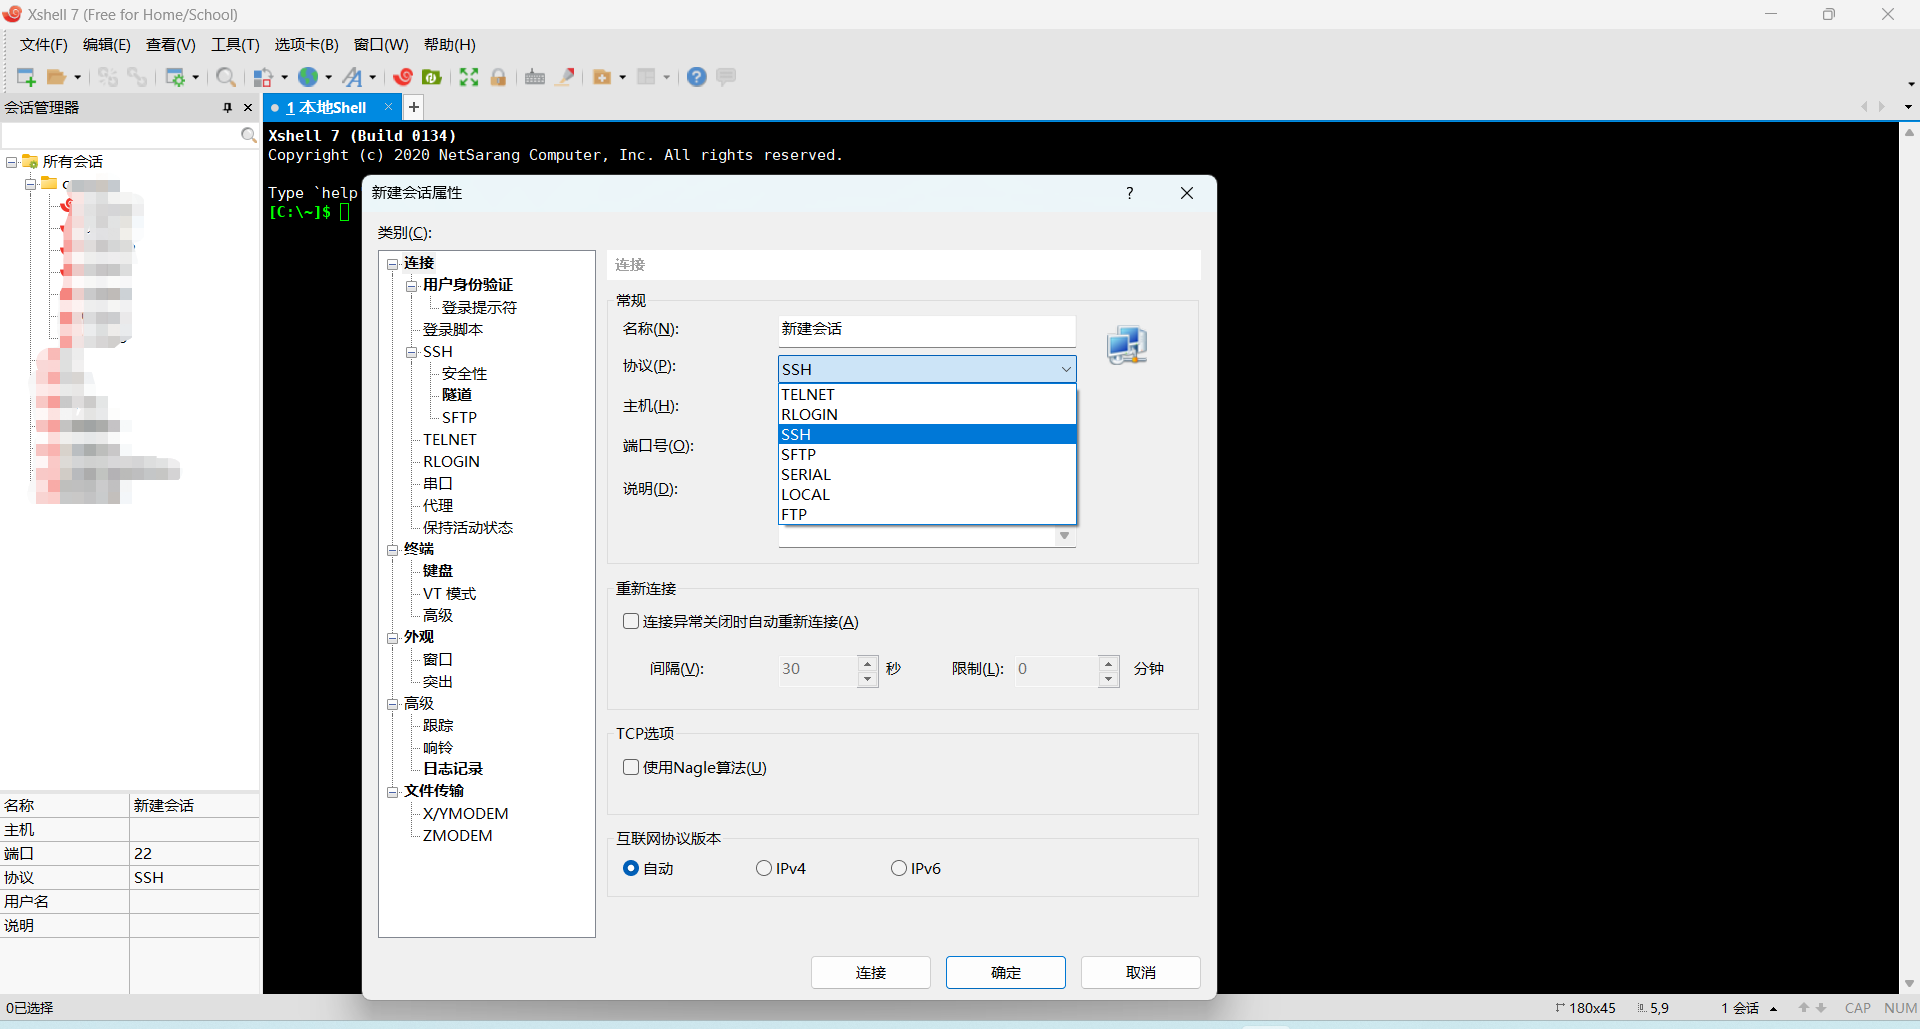This screenshot has width=1920, height=1029.
Task: Choose RLOGIN from protocol dropdown list
Action: pos(927,415)
